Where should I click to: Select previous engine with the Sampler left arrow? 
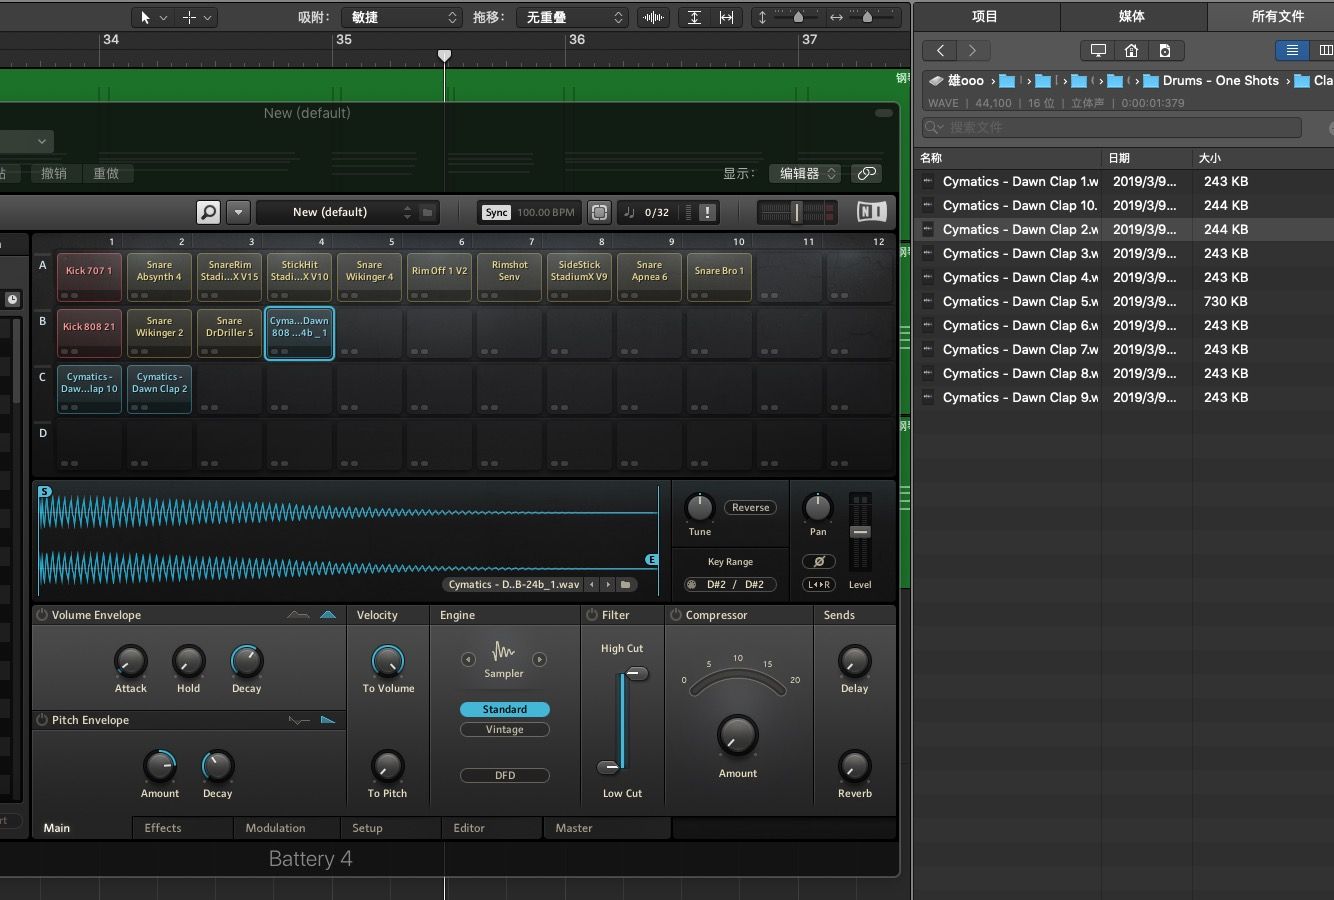point(468,659)
